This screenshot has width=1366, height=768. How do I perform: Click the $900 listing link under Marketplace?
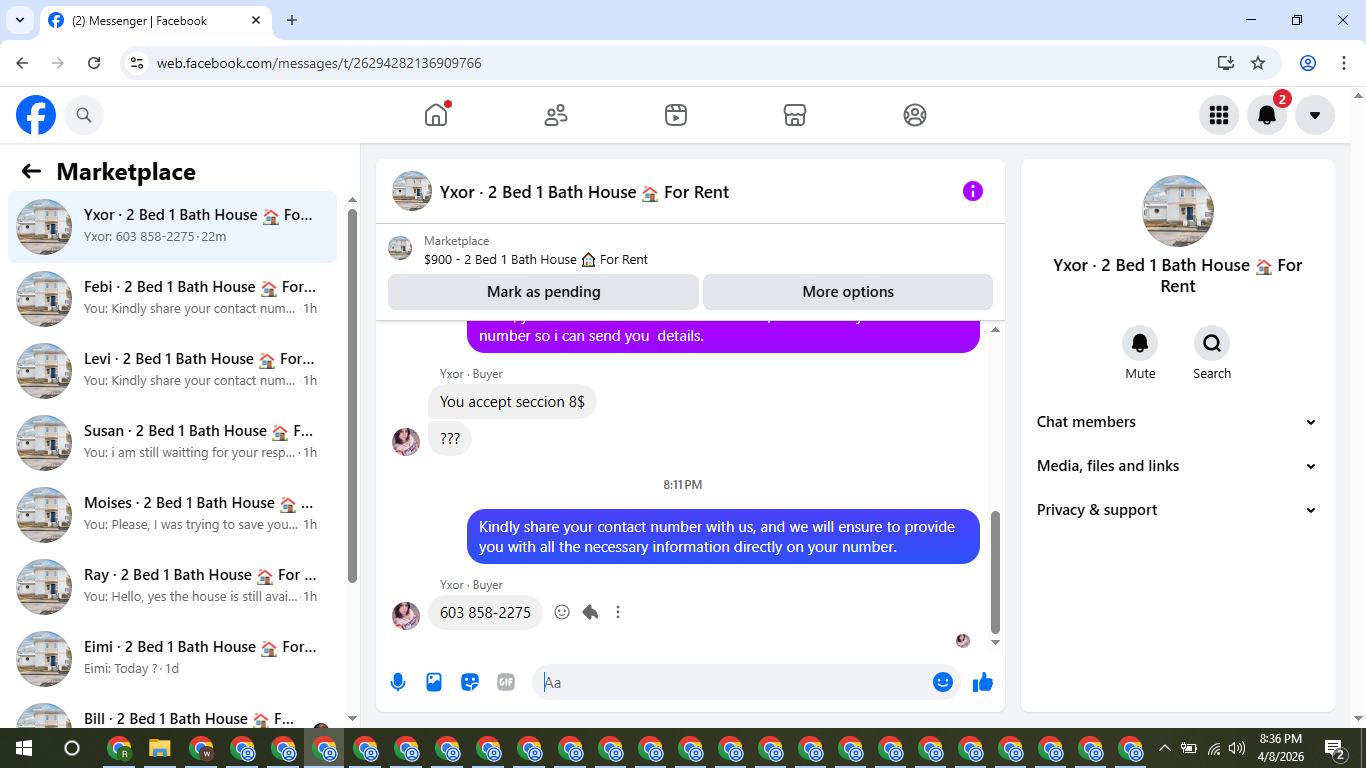click(x=536, y=259)
